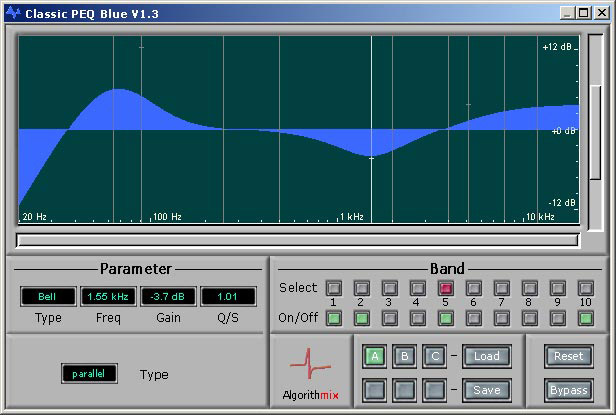The image size is (616, 415).
Task: Enable band 9 On/Off switch
Action: [557, 318]
